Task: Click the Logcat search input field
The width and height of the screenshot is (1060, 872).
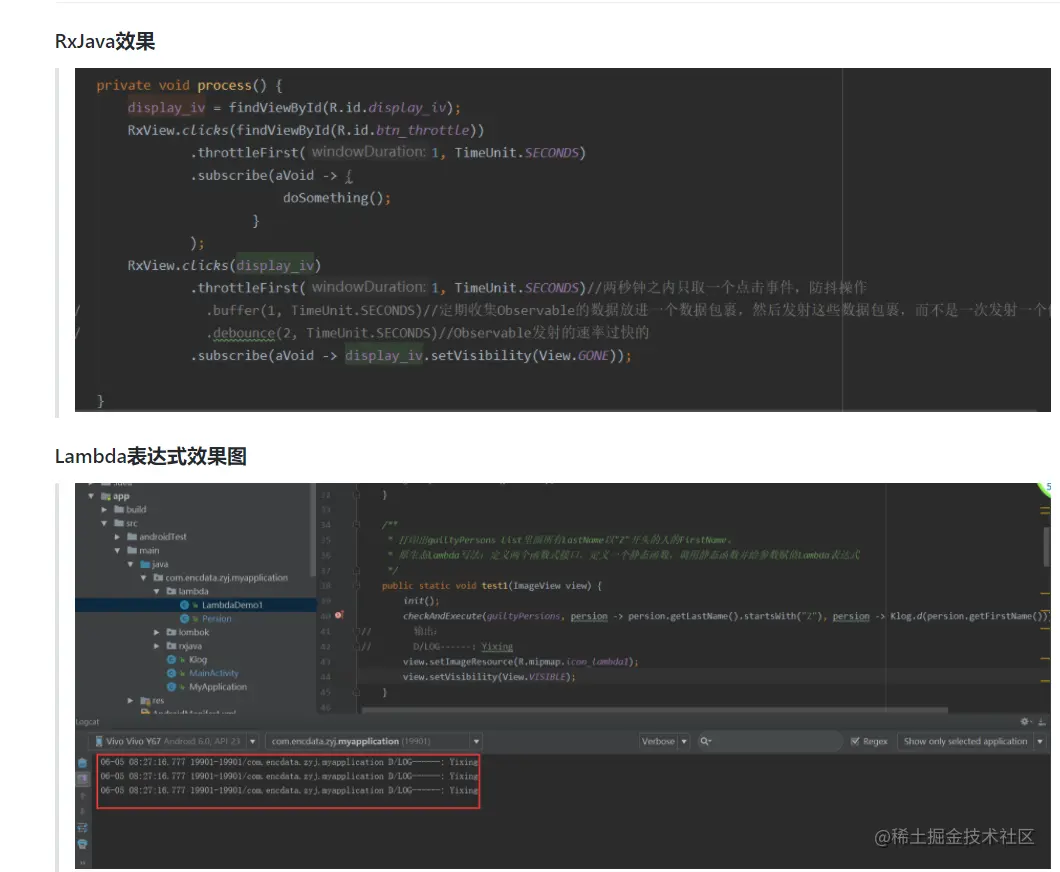Action: [x=769, y=742]
